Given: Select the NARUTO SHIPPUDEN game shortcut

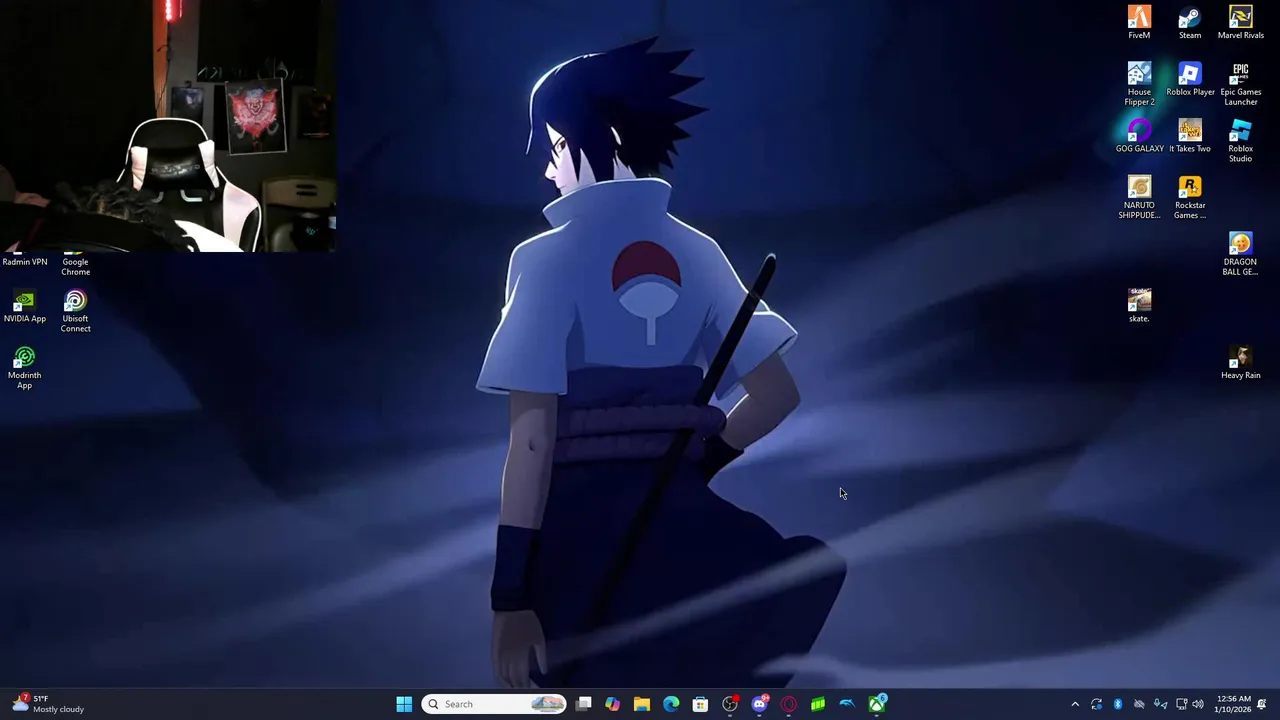Looking at the screenshot, I should (x=1139, y=198).
